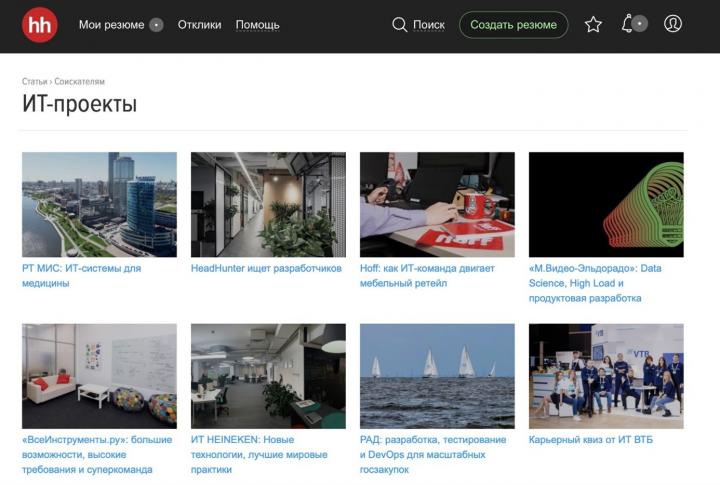Open favorites star icon
Viewport: 720px width, 485px height.
(593, 24)
